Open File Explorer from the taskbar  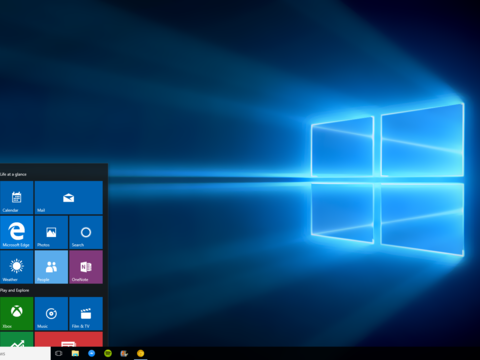coord(75,353)
